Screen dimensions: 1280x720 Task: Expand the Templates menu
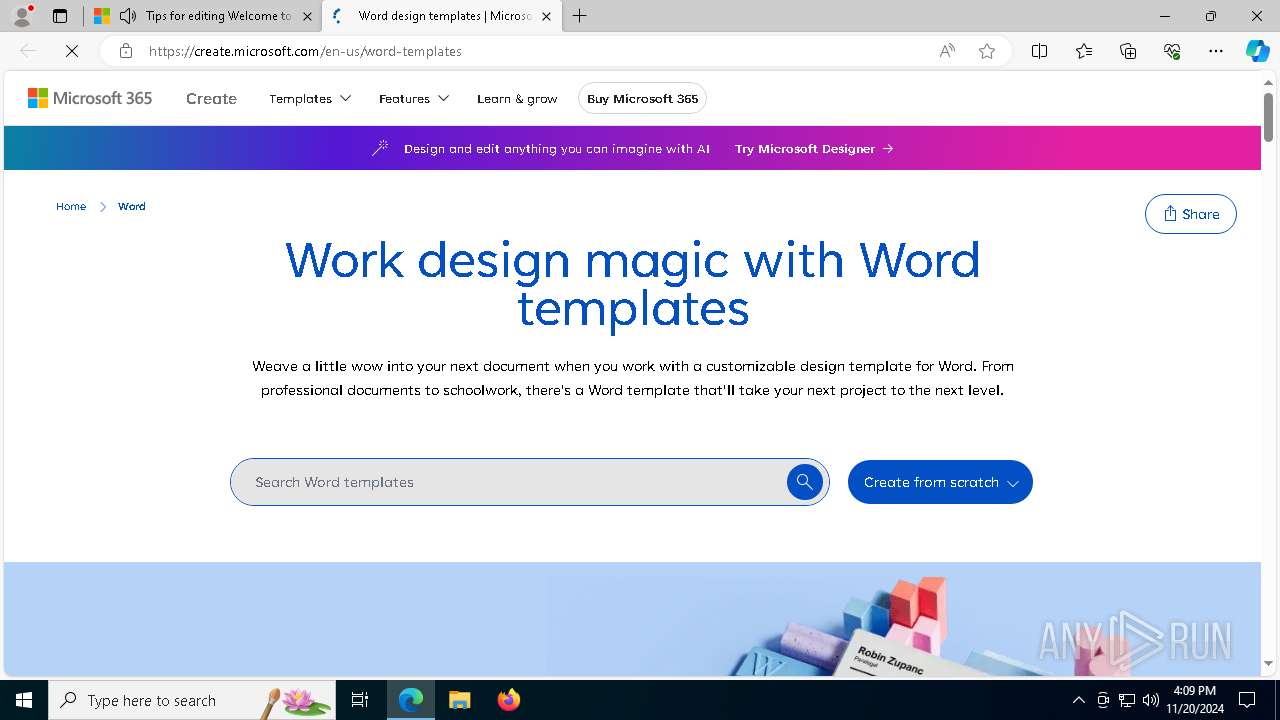(310, 98)
